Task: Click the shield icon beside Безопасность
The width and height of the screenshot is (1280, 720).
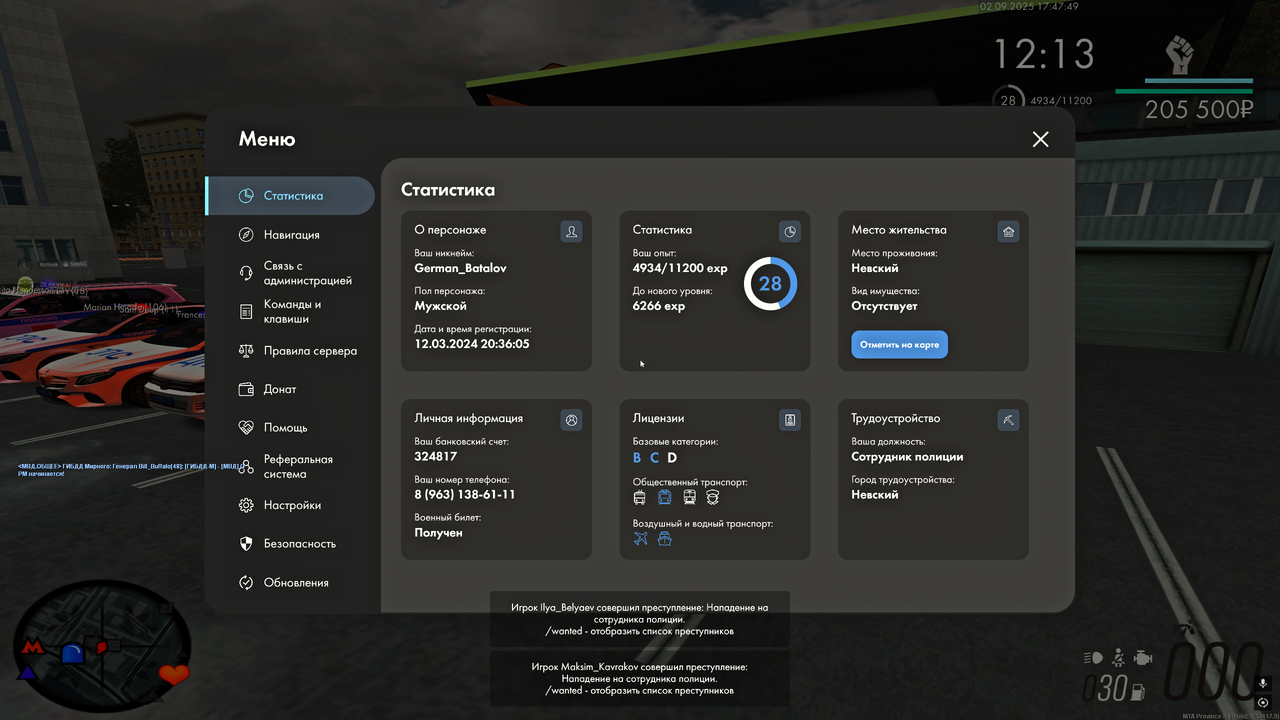Action: [246, 544]
